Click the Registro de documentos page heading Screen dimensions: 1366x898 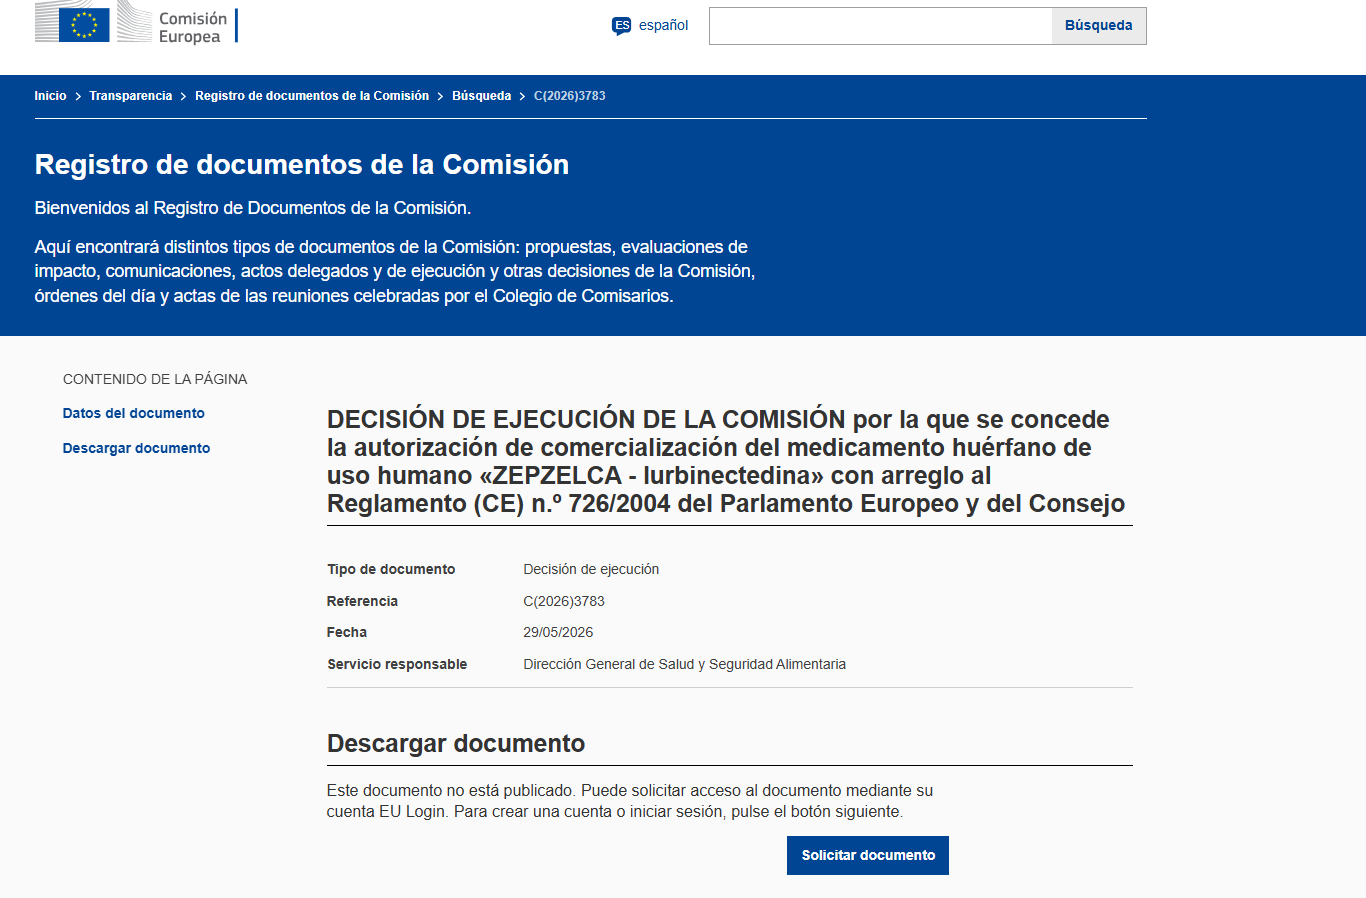[302, 164]
